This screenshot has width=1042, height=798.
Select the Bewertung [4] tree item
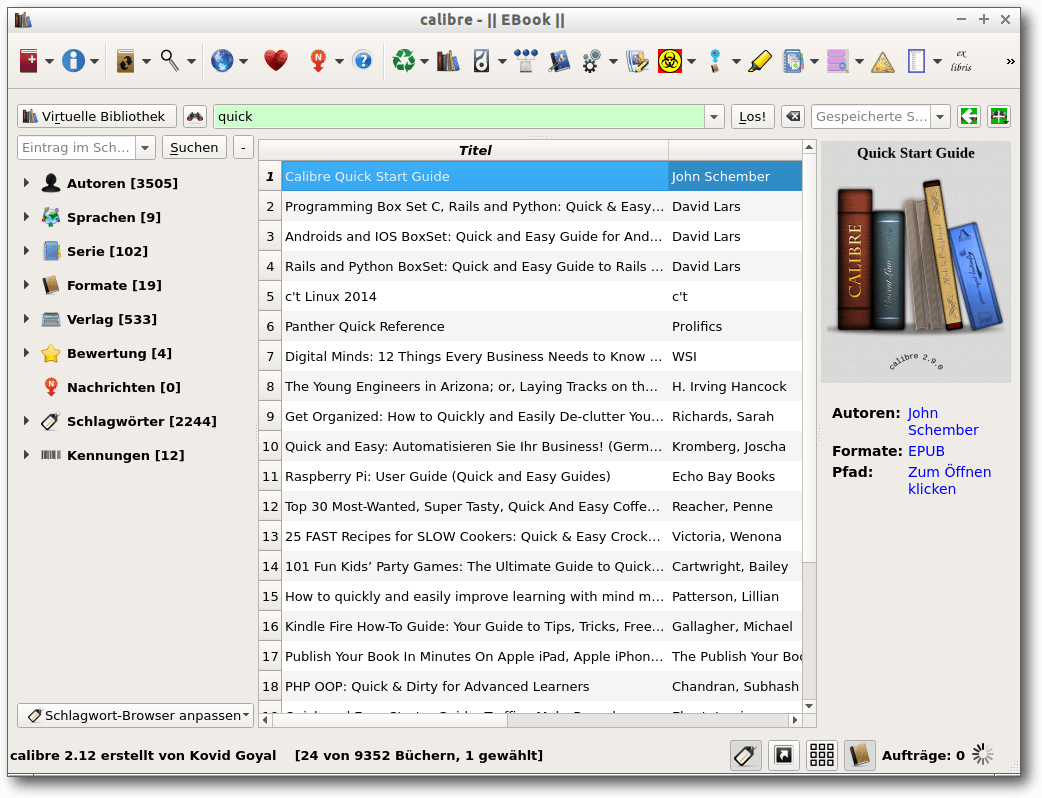[119, 353]
